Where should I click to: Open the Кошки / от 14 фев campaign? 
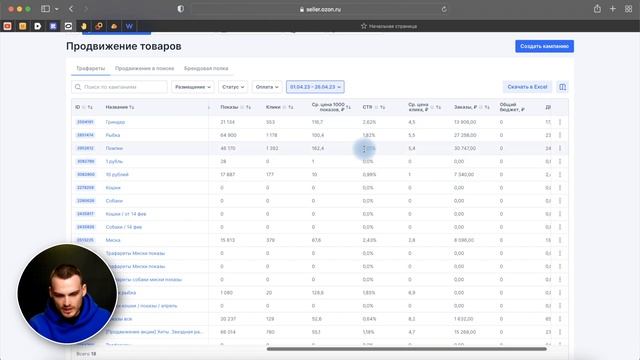[x=126, y=214]
